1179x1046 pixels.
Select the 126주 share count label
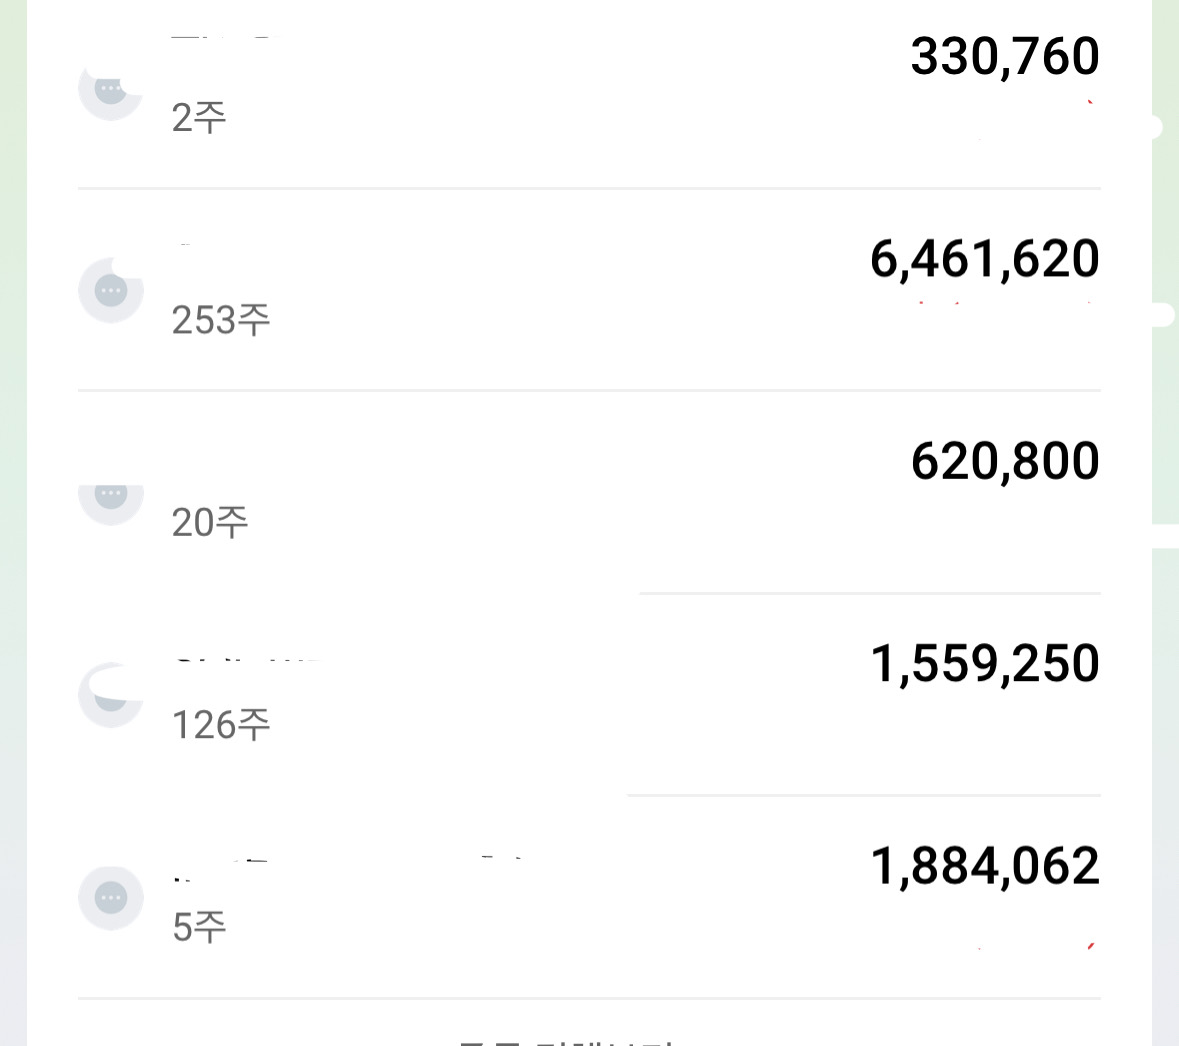(x=221, y=725)
